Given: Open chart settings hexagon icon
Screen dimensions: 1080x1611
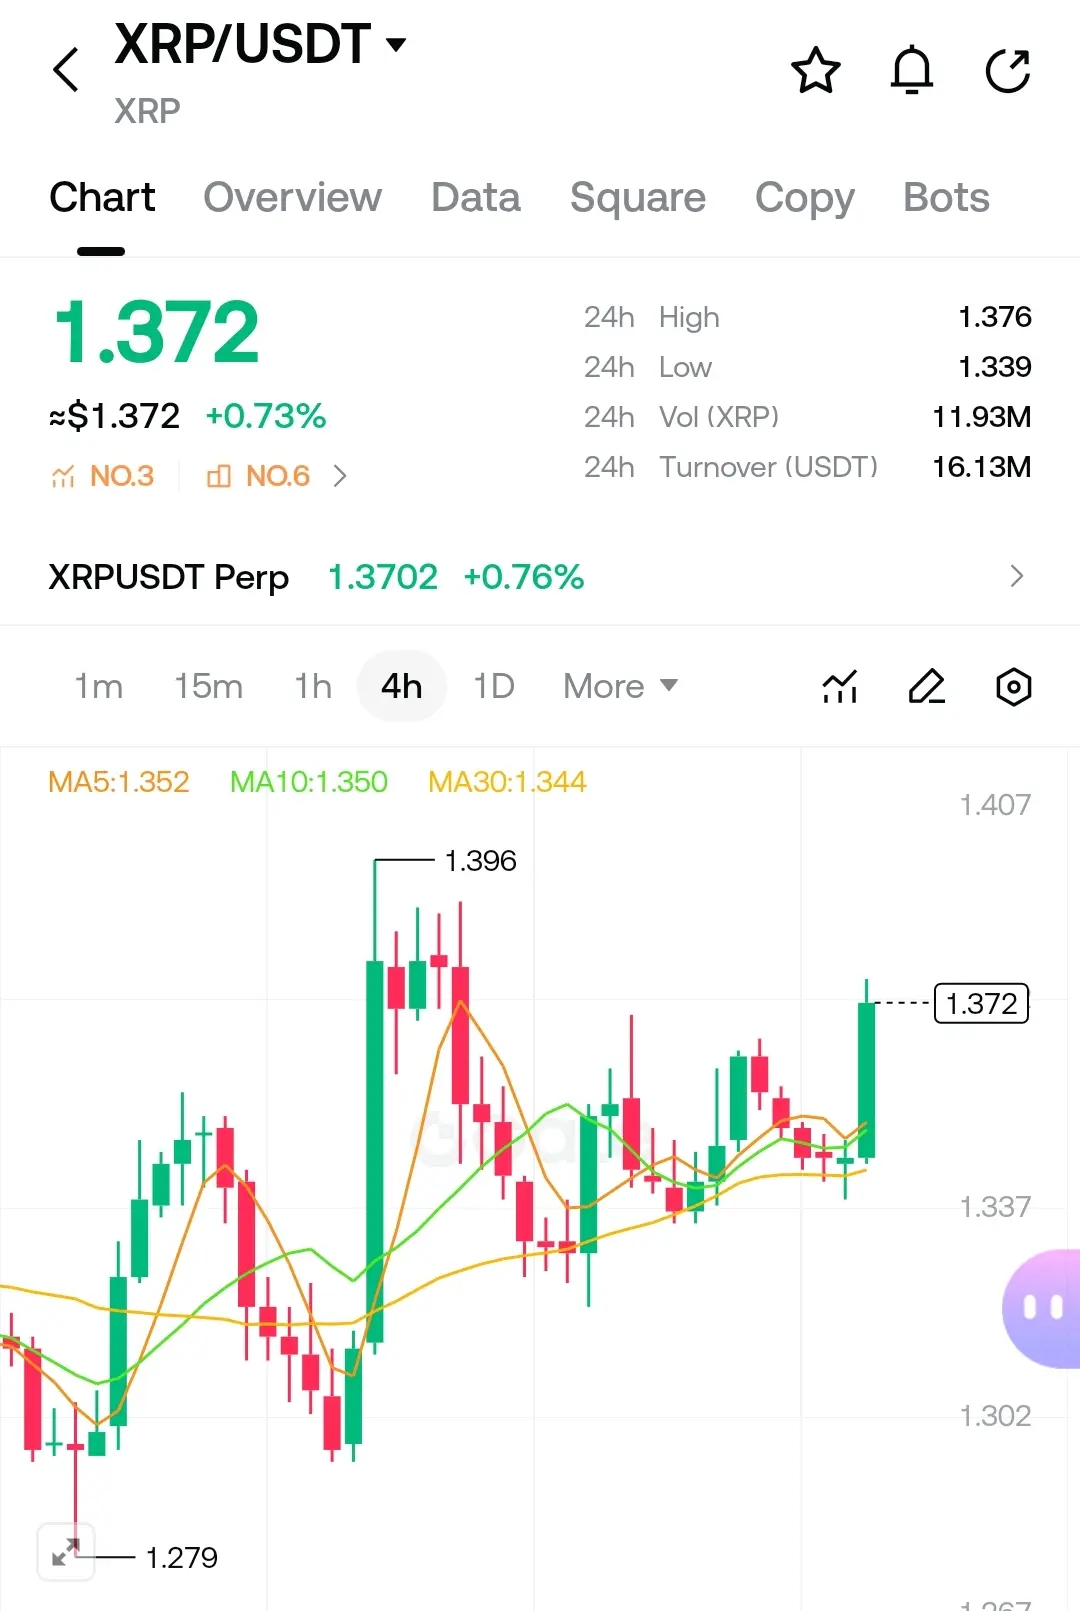Looking at the screenshot, I should pyautogui.click(x=1014, y=687).
